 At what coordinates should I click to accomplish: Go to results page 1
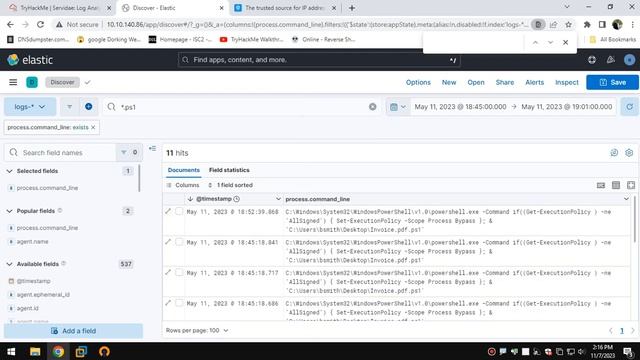coord(622,331)
